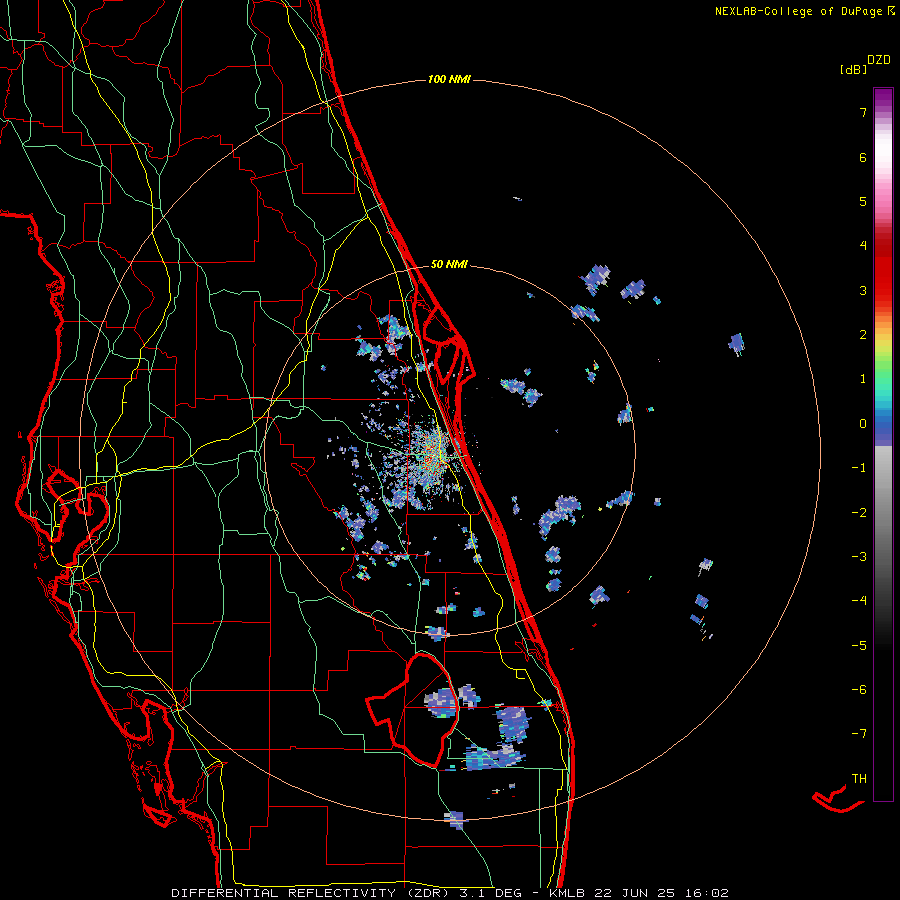The width and height of the screenshot is (900, 900).
Task: Select the 6 dB scale value
Action: coord(863,157)
